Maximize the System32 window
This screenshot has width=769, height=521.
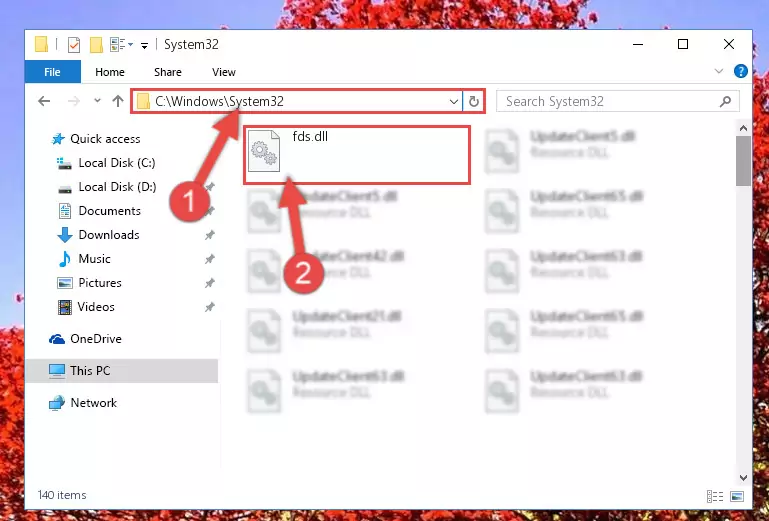coord(683,45)
